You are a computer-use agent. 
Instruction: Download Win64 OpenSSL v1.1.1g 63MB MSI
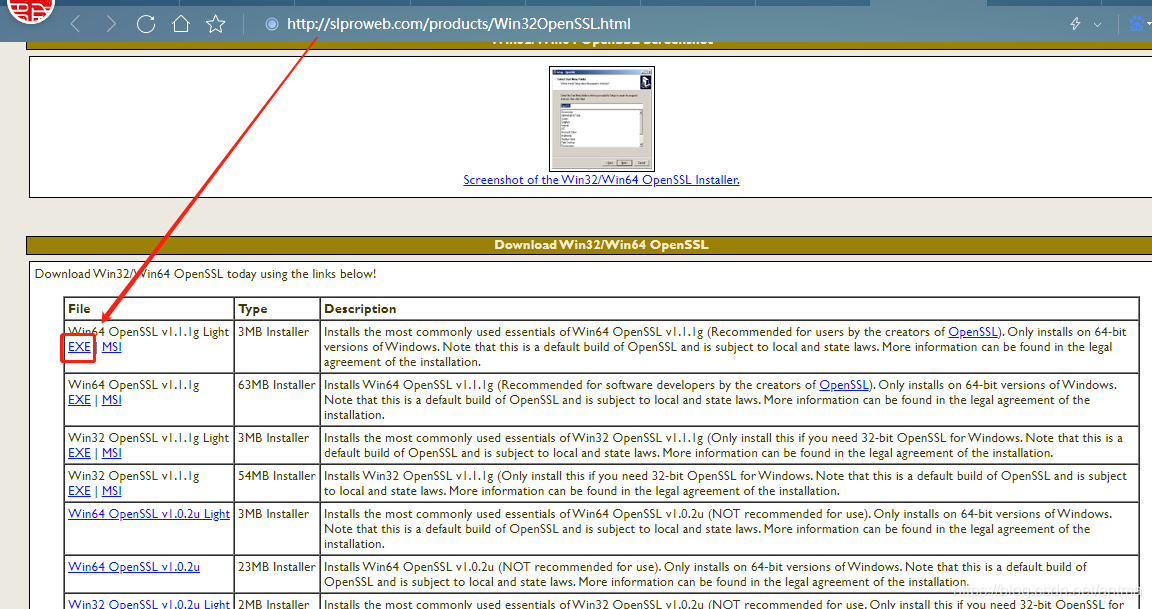tap(112, 400)
